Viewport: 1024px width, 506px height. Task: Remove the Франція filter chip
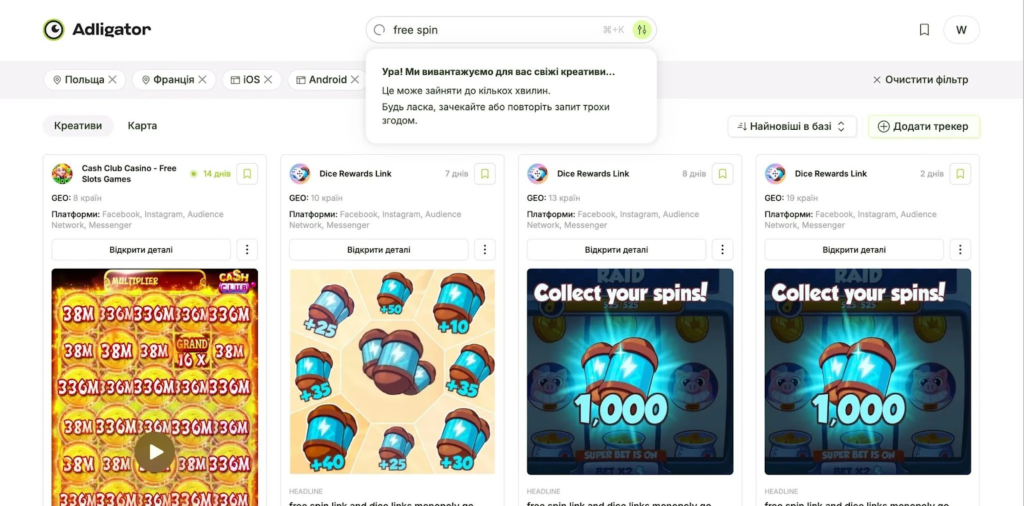point(202,80)
